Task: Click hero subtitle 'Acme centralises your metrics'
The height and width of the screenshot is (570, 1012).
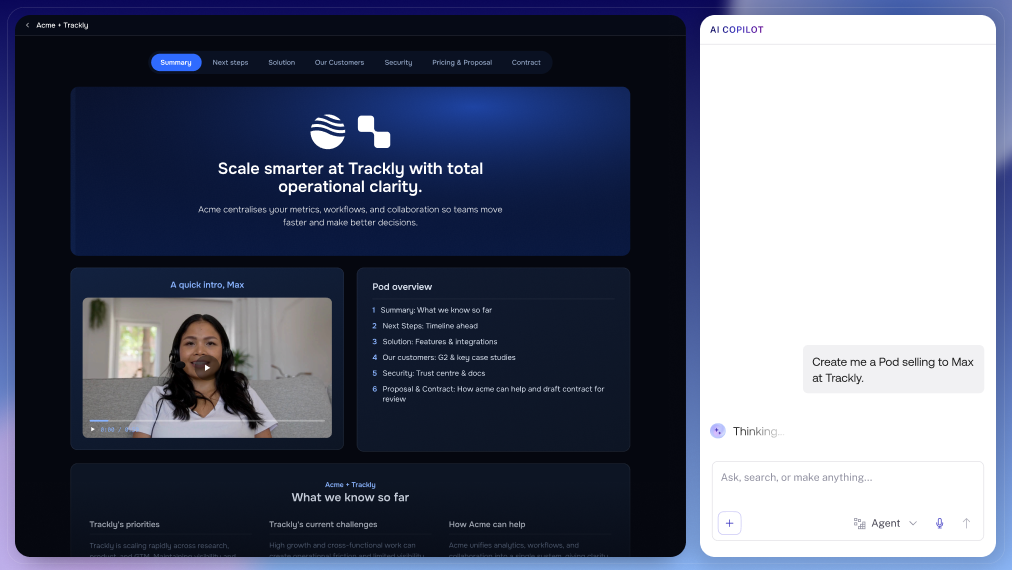Action: 350,216
